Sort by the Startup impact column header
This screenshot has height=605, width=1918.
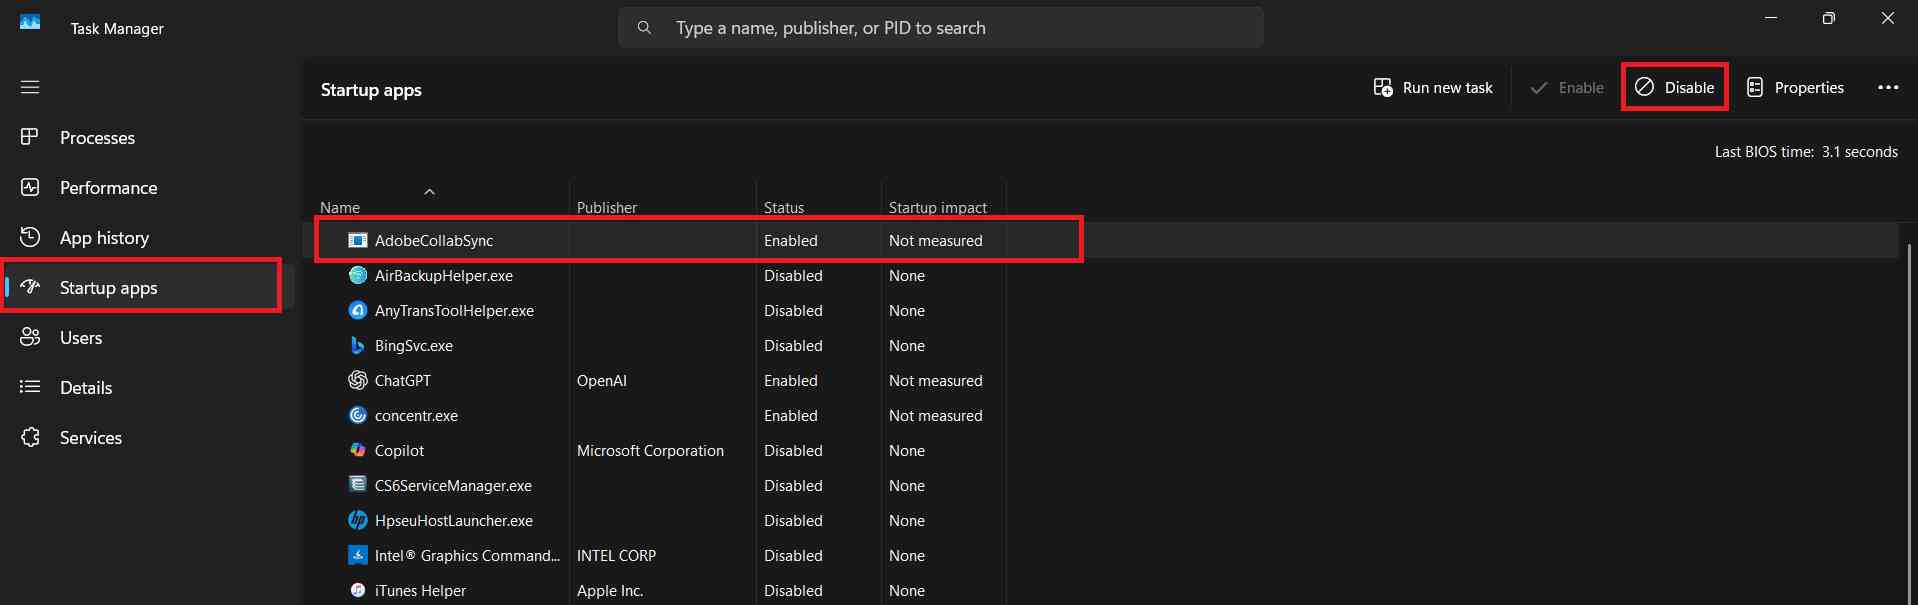938,208
